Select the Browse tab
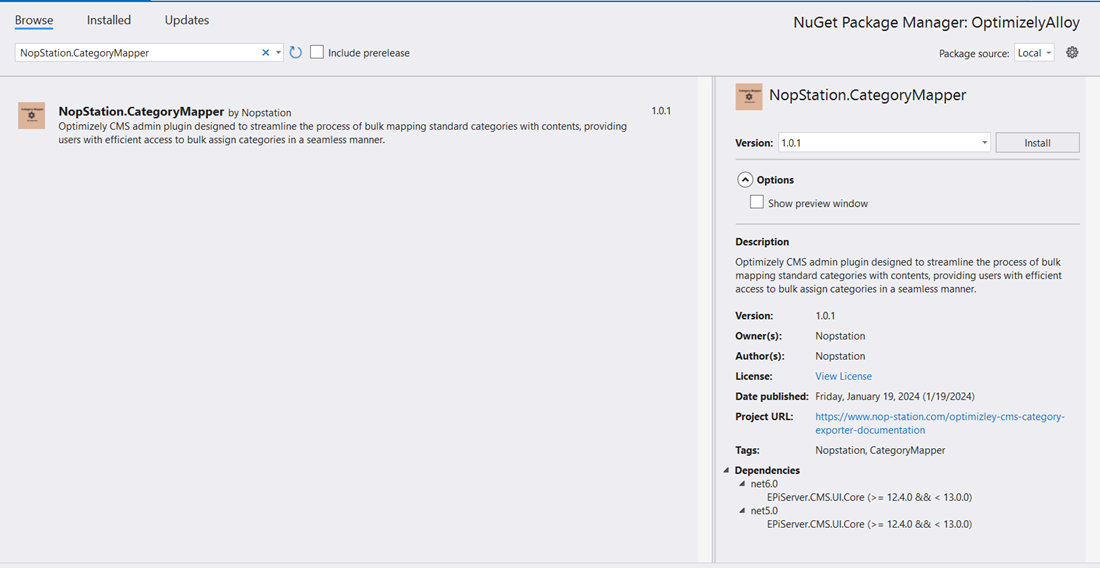The image size is (1100, 568). point(34,20)
